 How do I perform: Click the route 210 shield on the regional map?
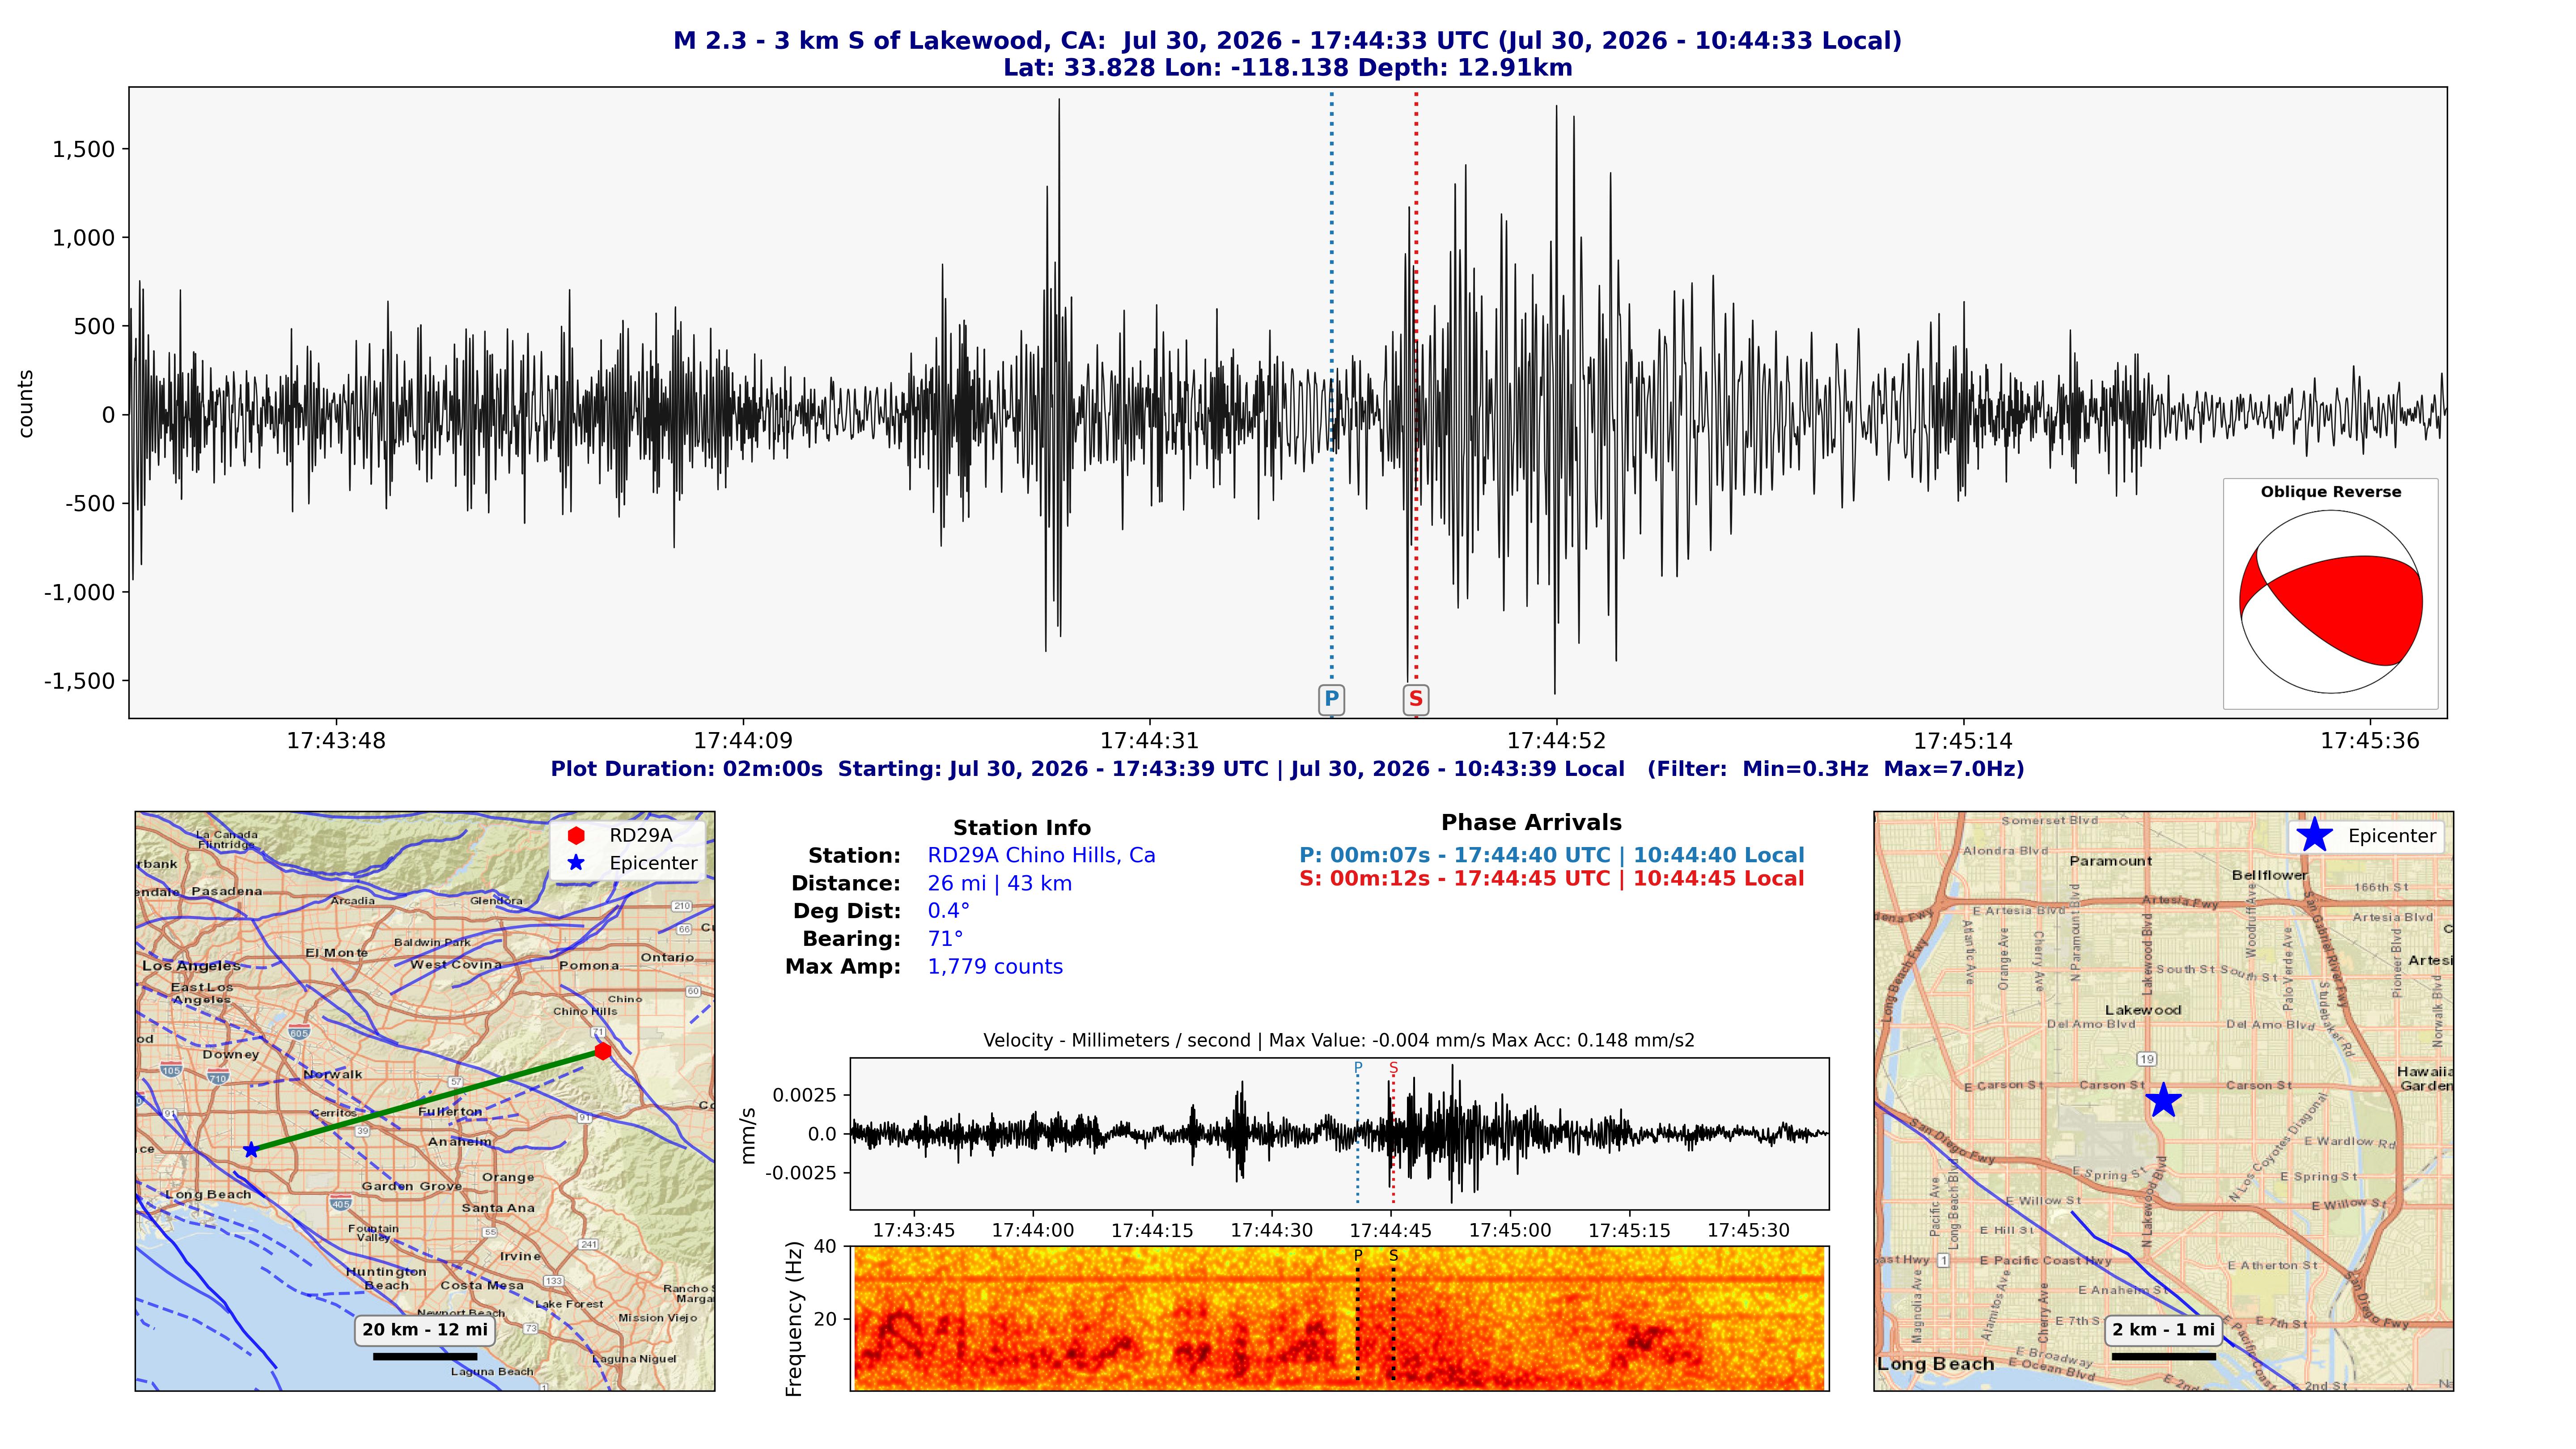pos(682,906)
